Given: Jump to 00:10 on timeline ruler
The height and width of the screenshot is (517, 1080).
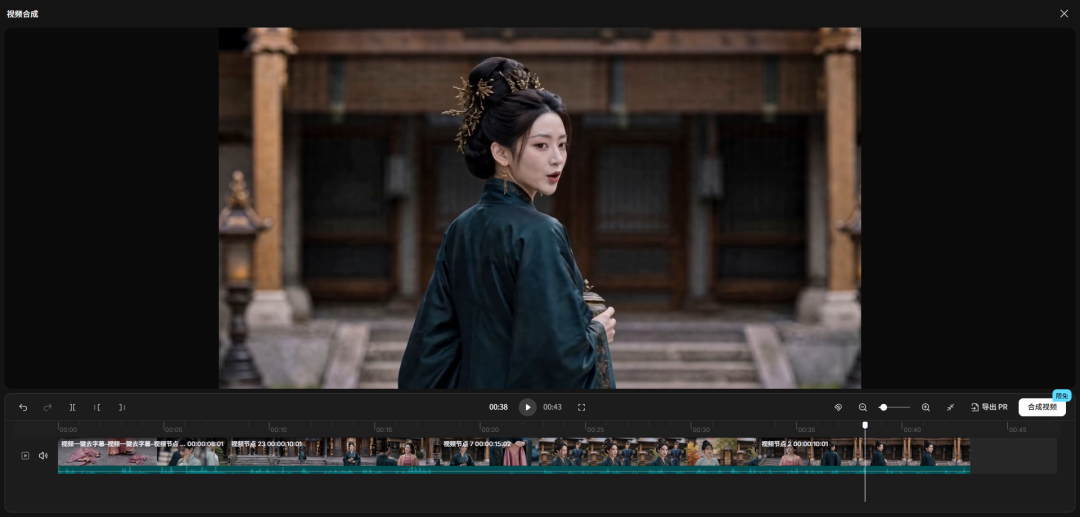Looking at the screenshot, I should click(x=278, y=430).
